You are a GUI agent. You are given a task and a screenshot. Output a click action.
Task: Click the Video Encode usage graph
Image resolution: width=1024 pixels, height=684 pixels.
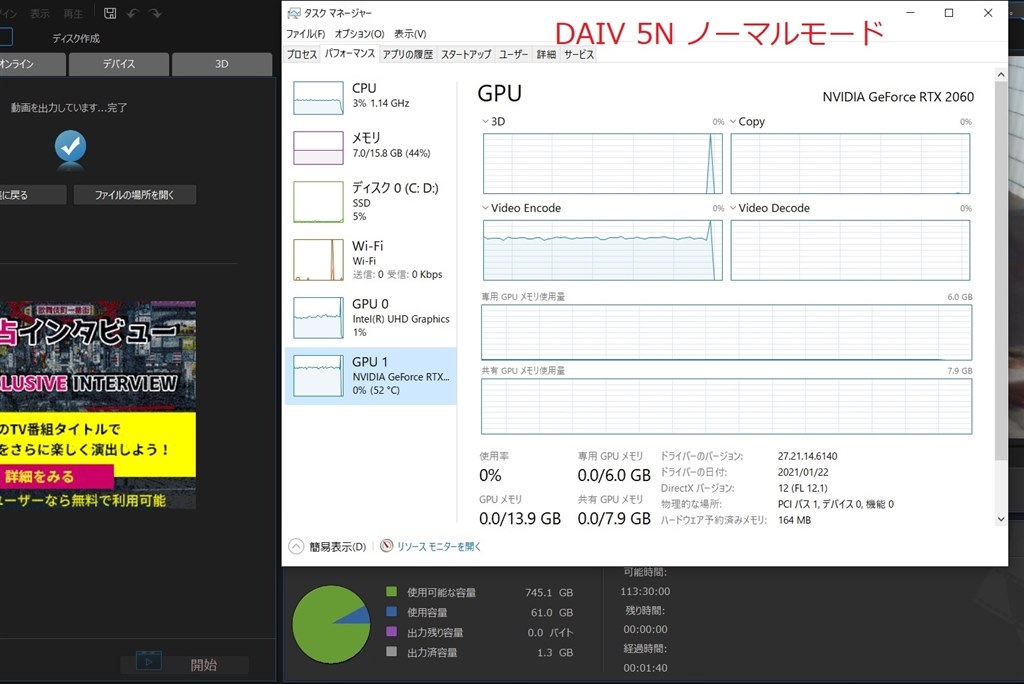tap(603, 250)
